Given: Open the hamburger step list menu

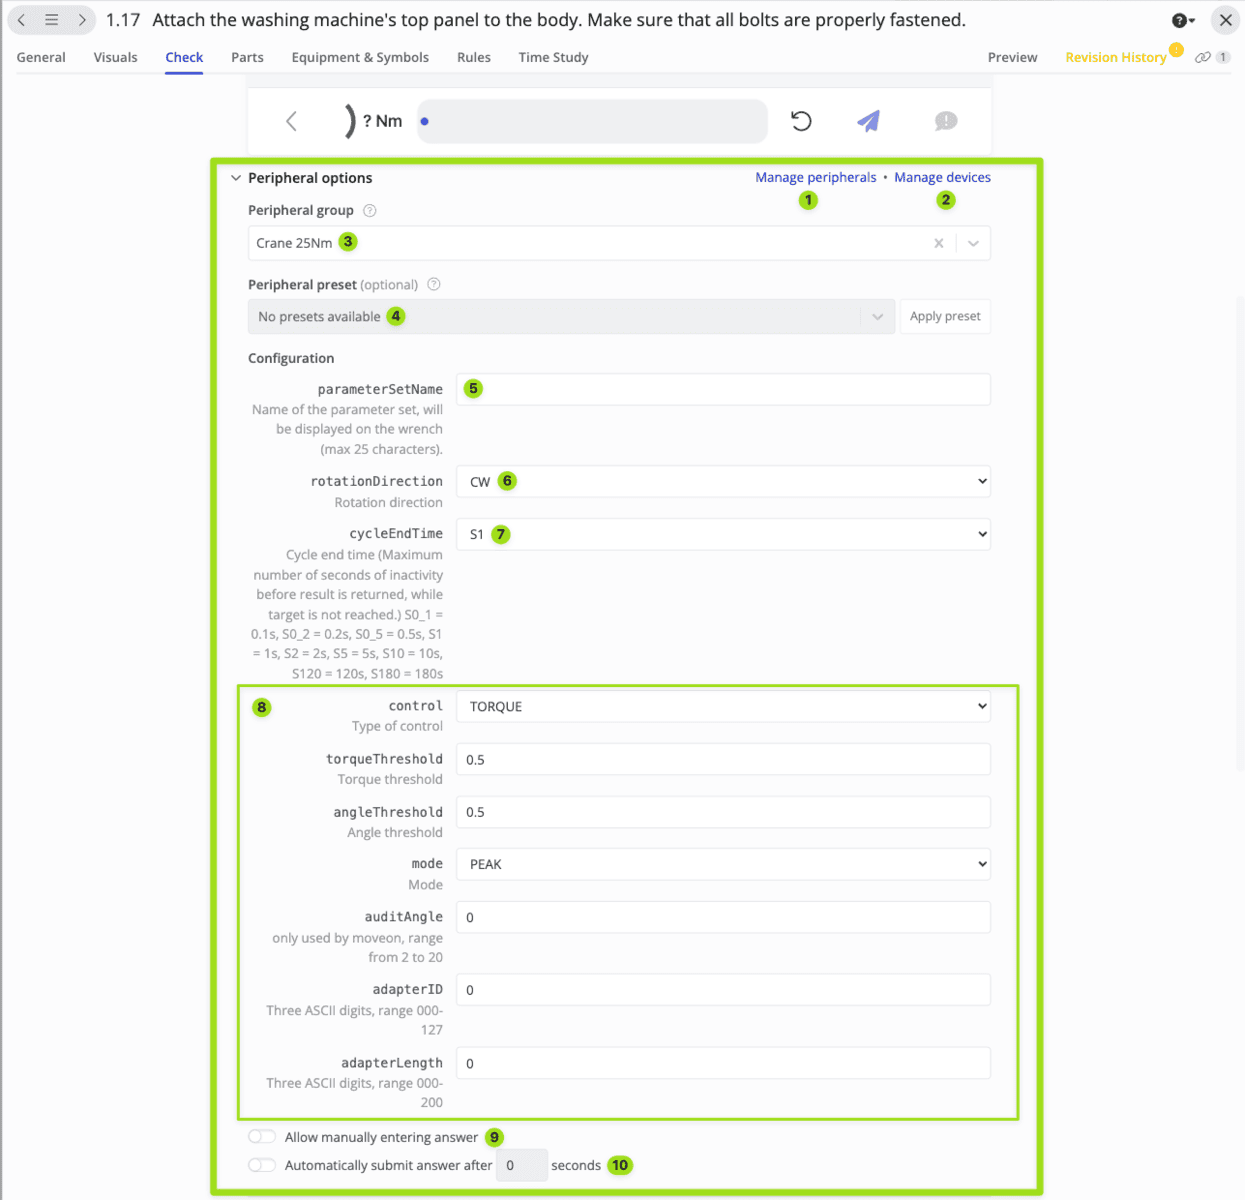Looking at the screenshot, I should coord(52,20).
